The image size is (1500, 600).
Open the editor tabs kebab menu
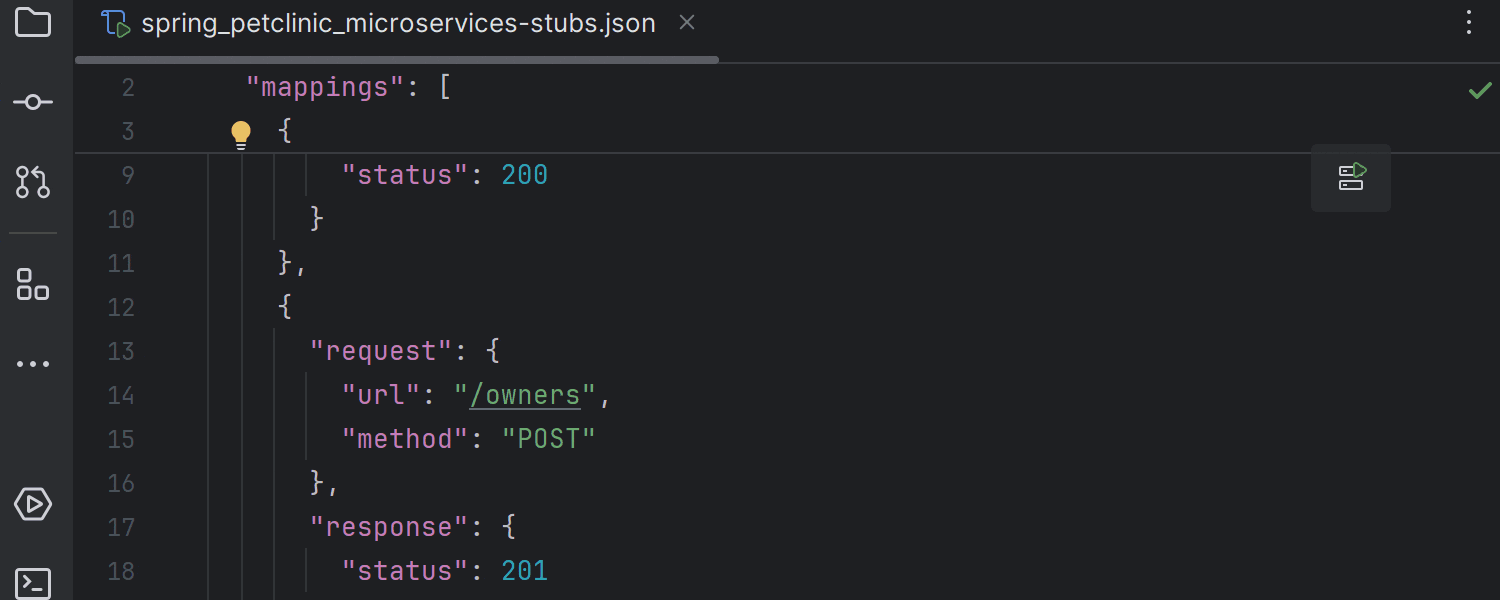(1469, 23)
